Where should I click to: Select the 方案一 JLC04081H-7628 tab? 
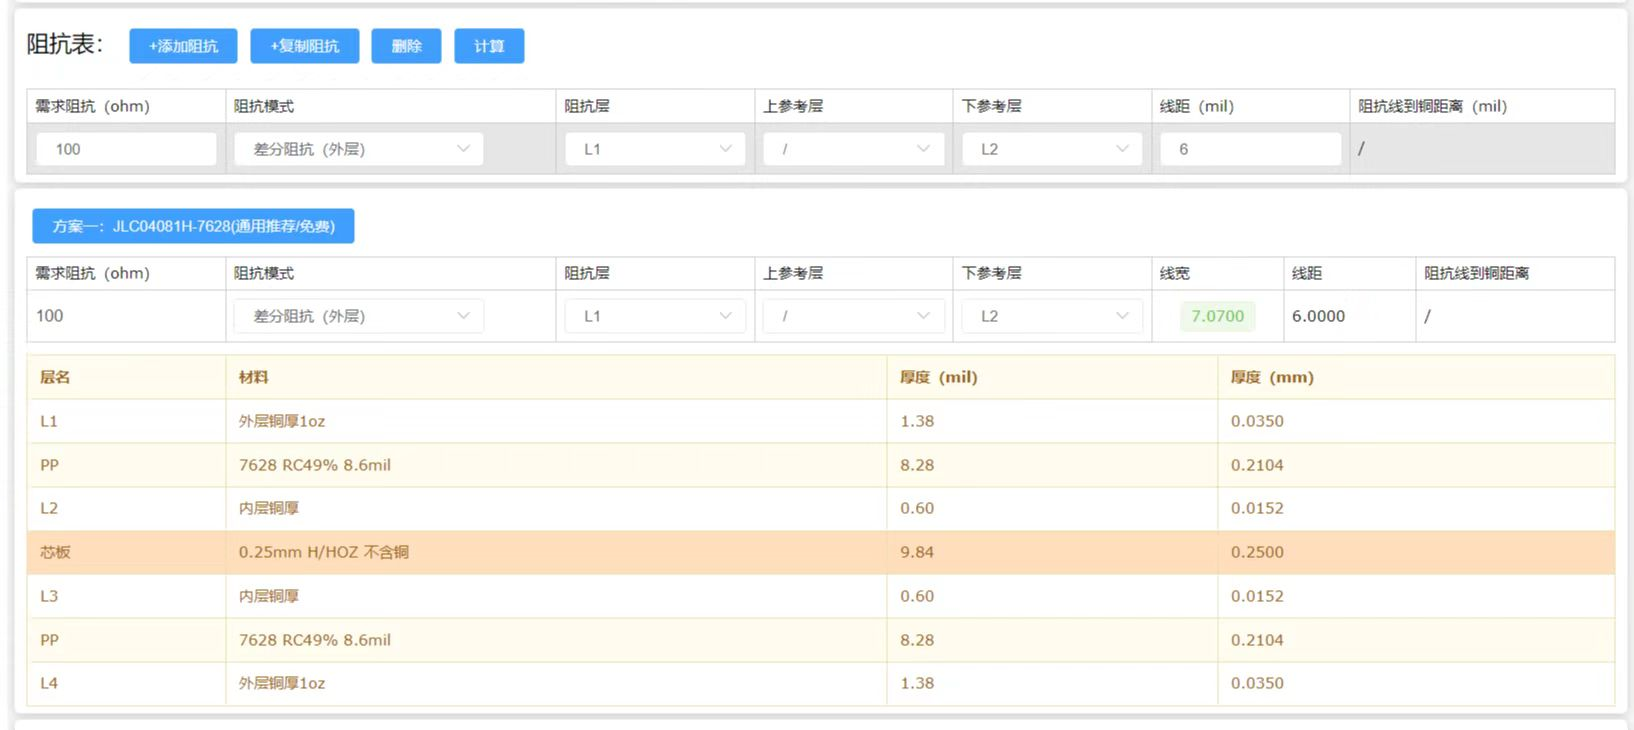click(193, 226)
